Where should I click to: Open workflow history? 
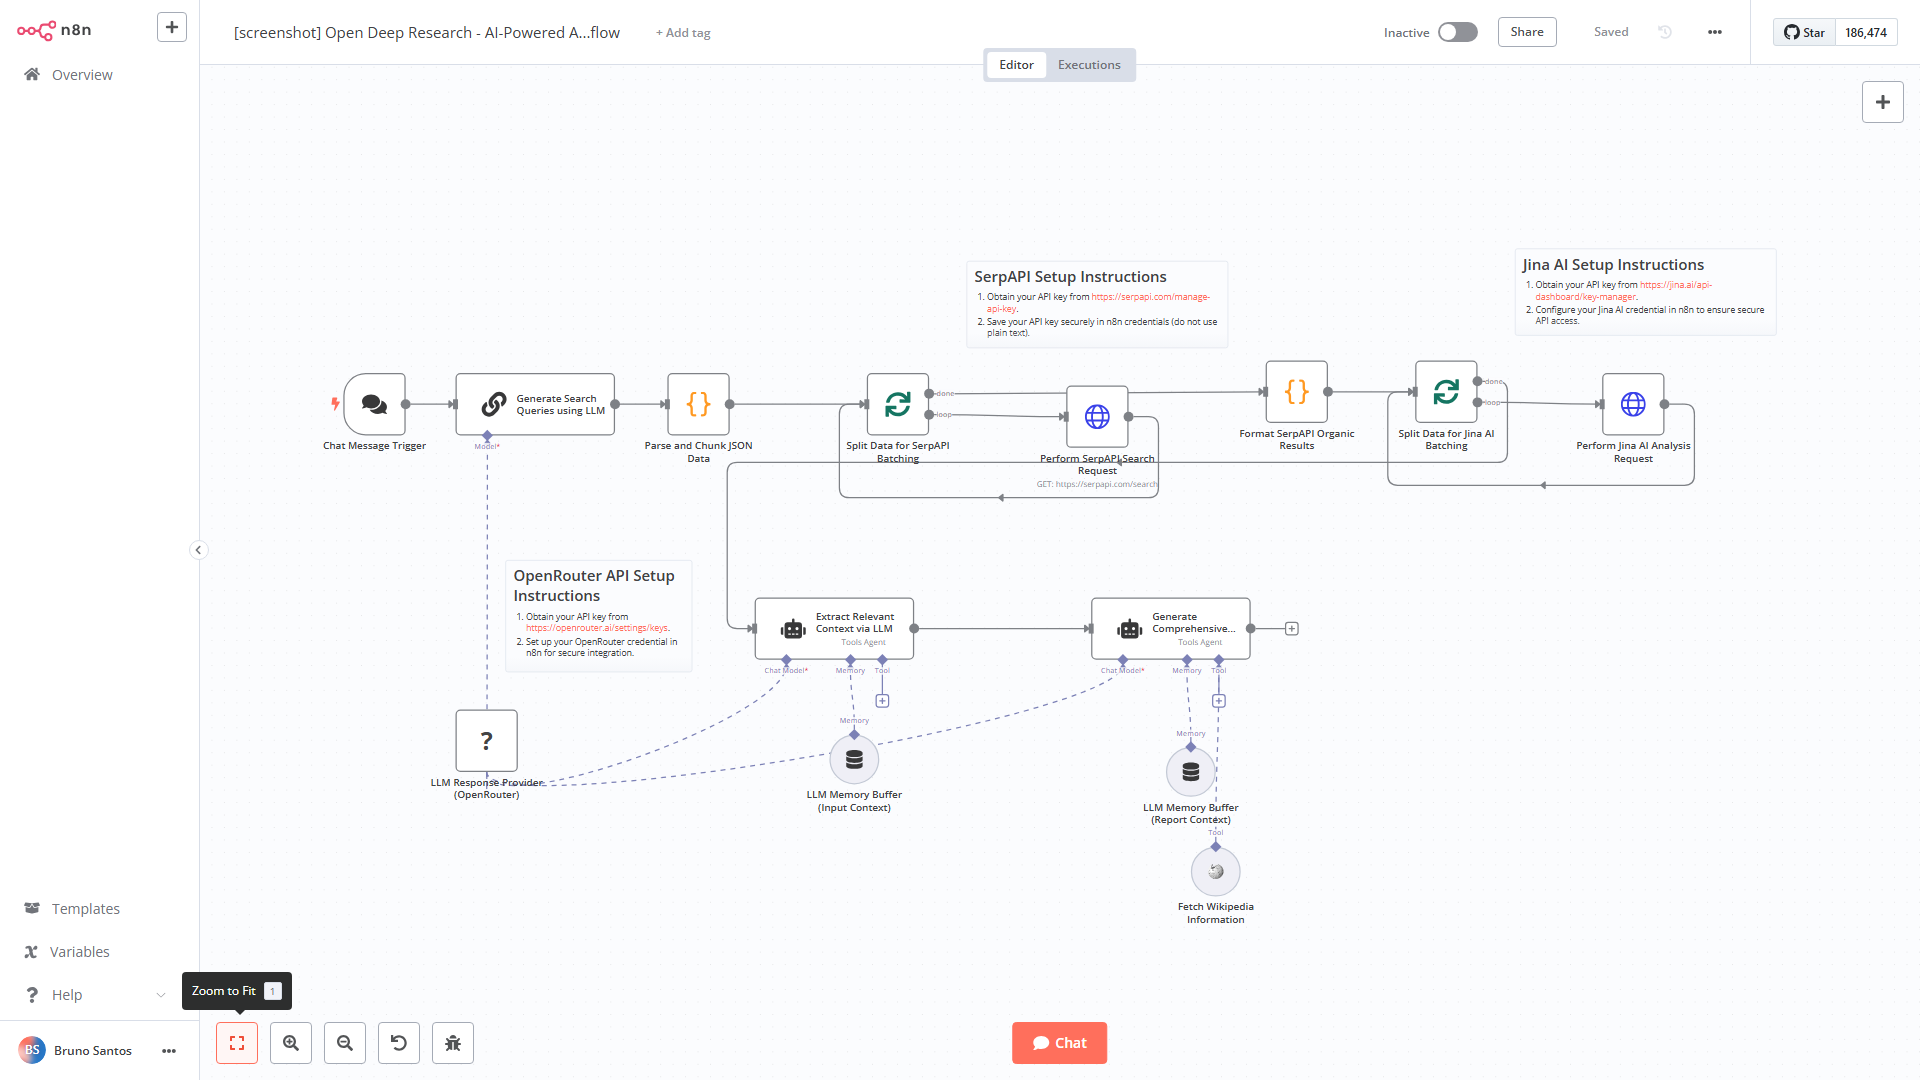click(x=1665, y=32)
